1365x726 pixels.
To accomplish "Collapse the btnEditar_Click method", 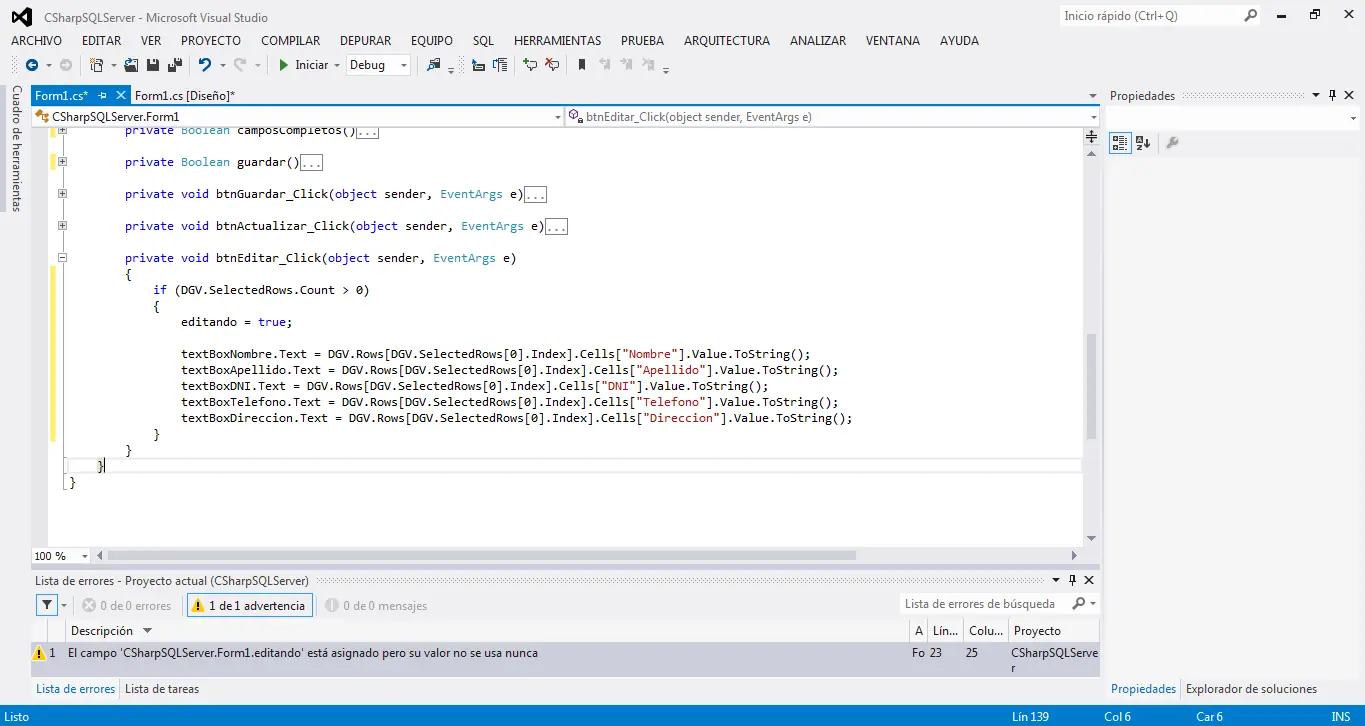I will pyautogui.click(x=62, y=258).
